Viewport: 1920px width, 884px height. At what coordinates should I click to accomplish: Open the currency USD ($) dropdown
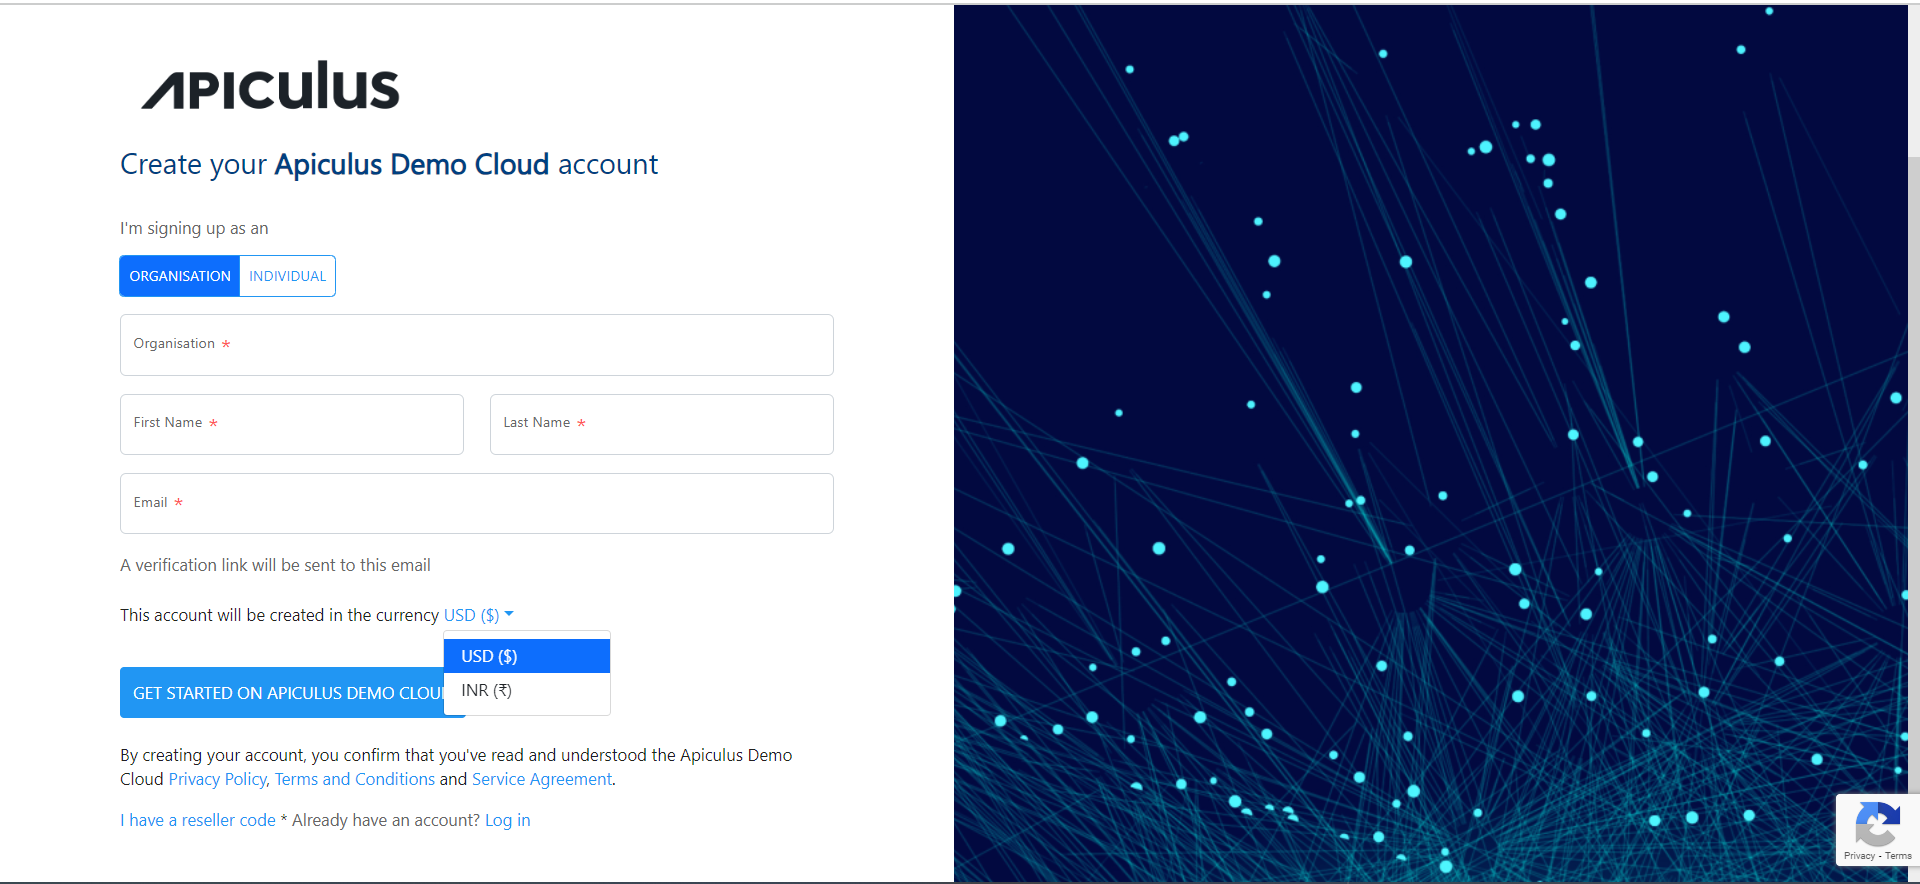point(478,615)
